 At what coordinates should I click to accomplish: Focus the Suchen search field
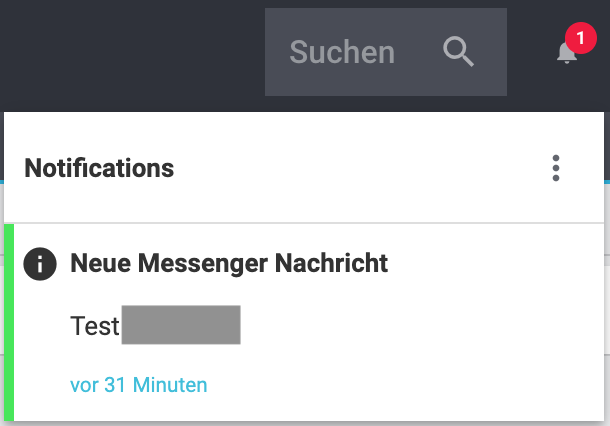tap(360, 52)
